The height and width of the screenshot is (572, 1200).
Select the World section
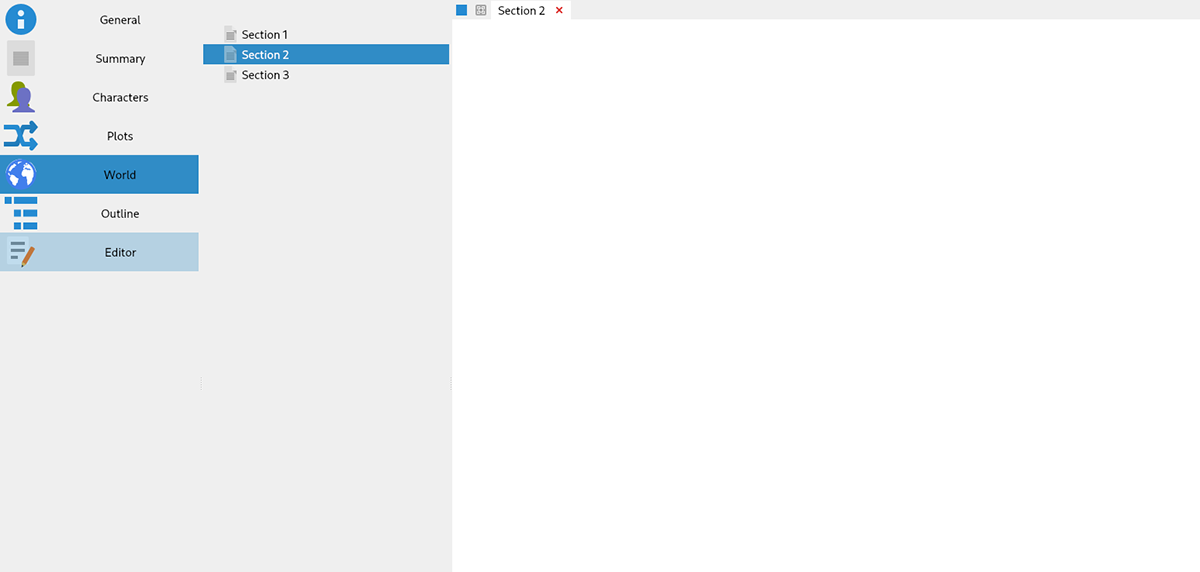pyautogui.click(x=99, y=175)
